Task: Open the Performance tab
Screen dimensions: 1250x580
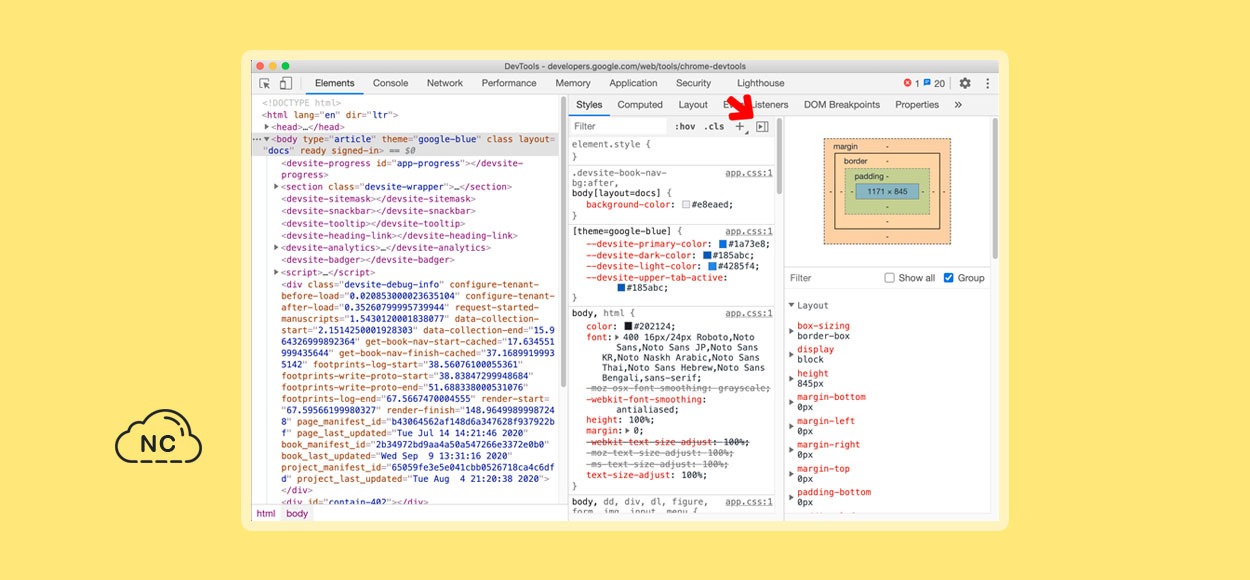Action: 509,84
